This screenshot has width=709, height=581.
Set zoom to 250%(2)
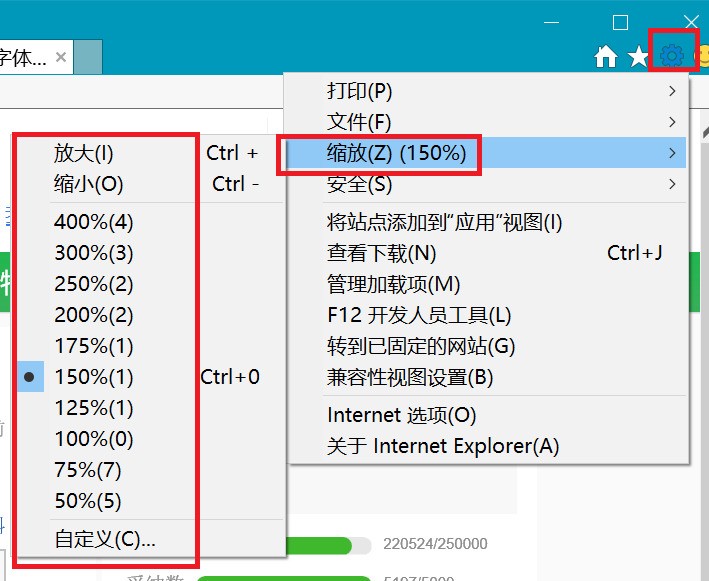pyautogui.click(x=151, y=284)
